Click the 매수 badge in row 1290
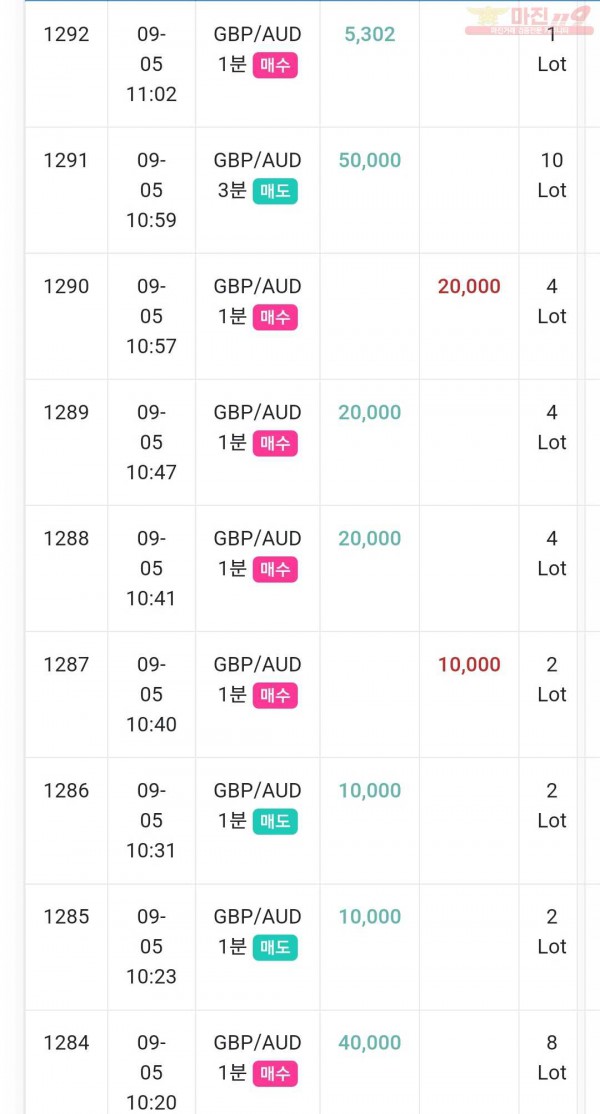 pos(275,317)
